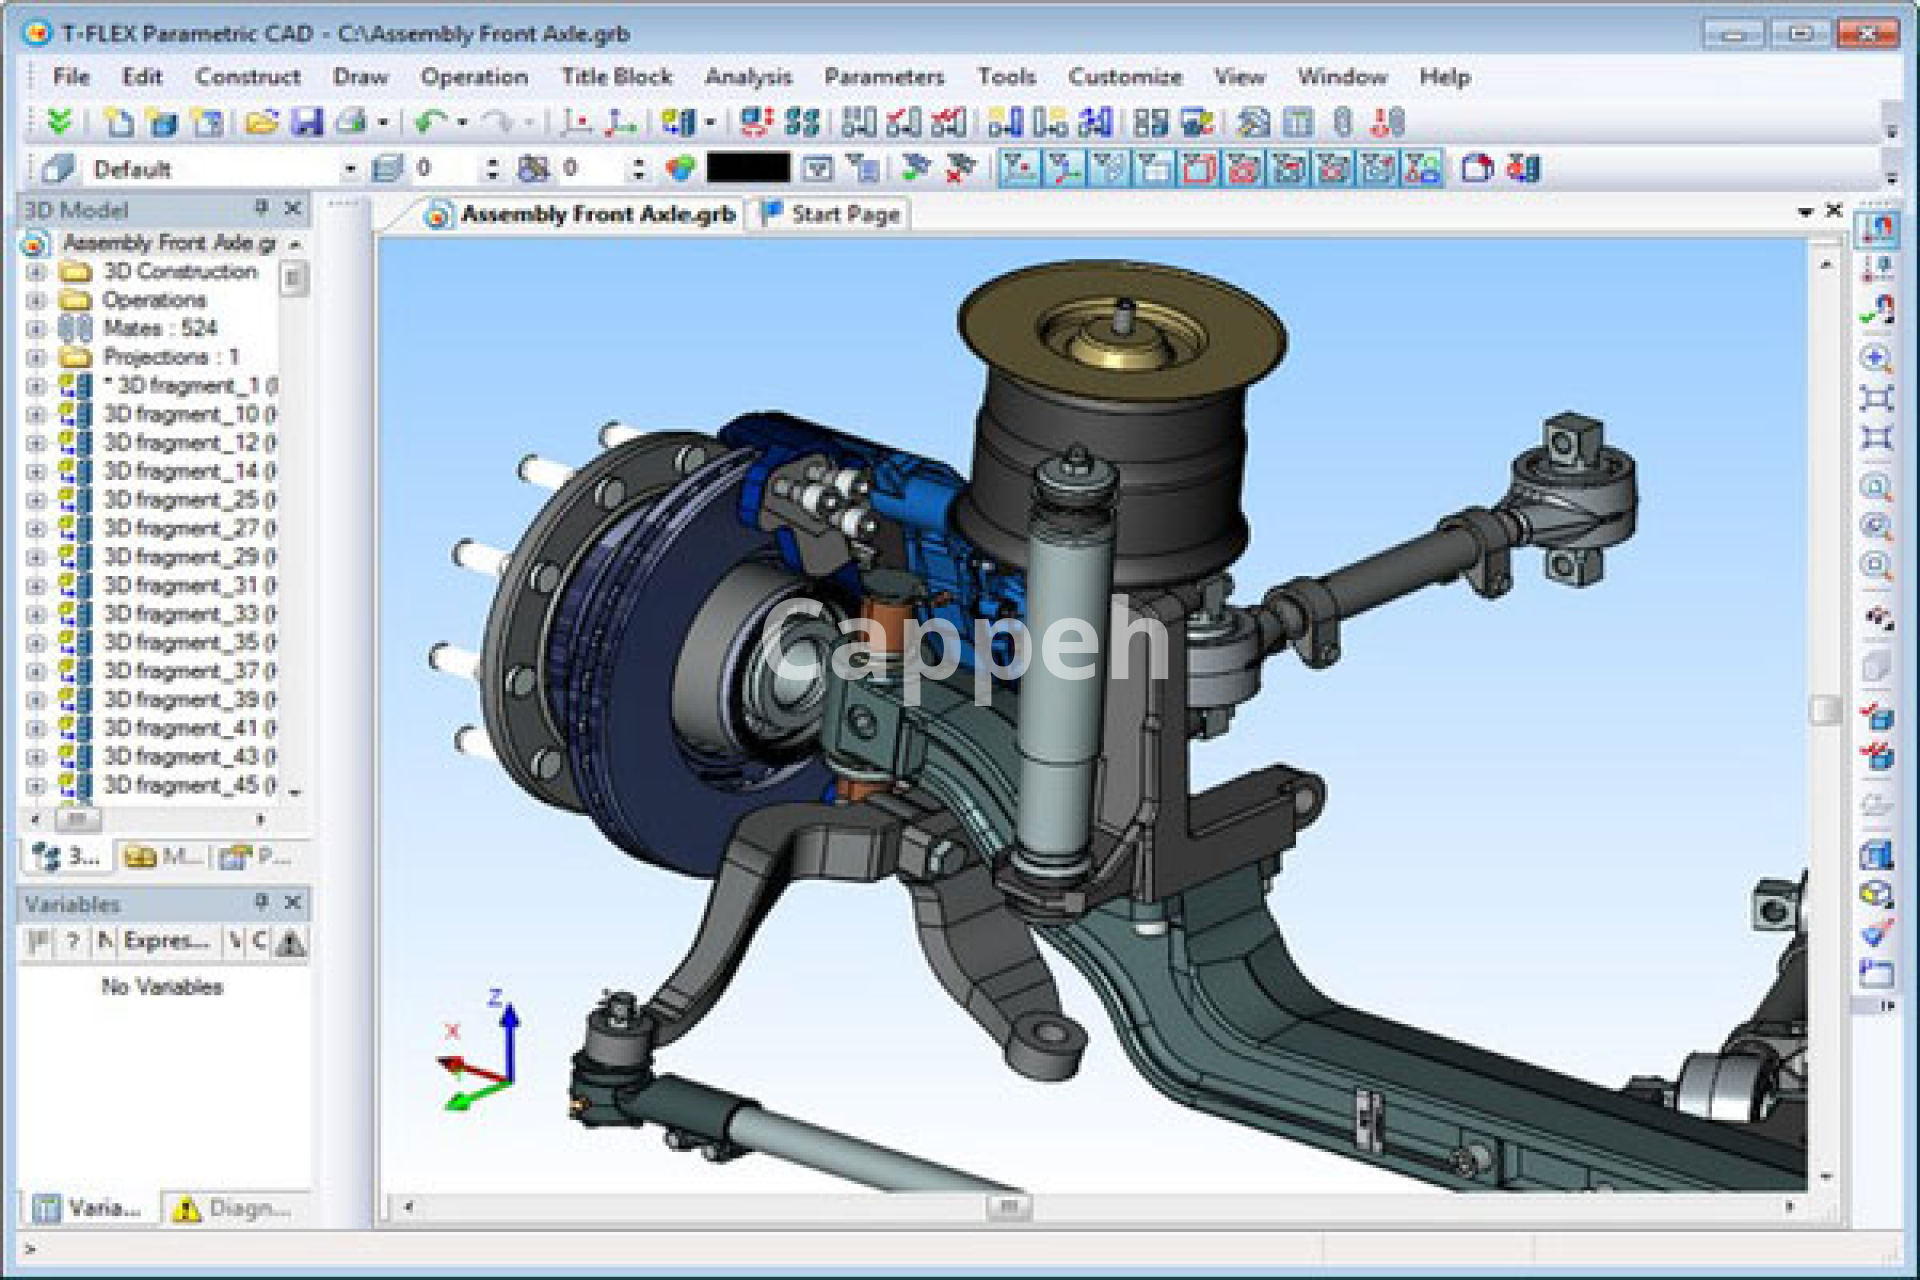Expand the Mates : 524 node
The width and height of the screenshot is (1920, 1280).
pos(36,329)
